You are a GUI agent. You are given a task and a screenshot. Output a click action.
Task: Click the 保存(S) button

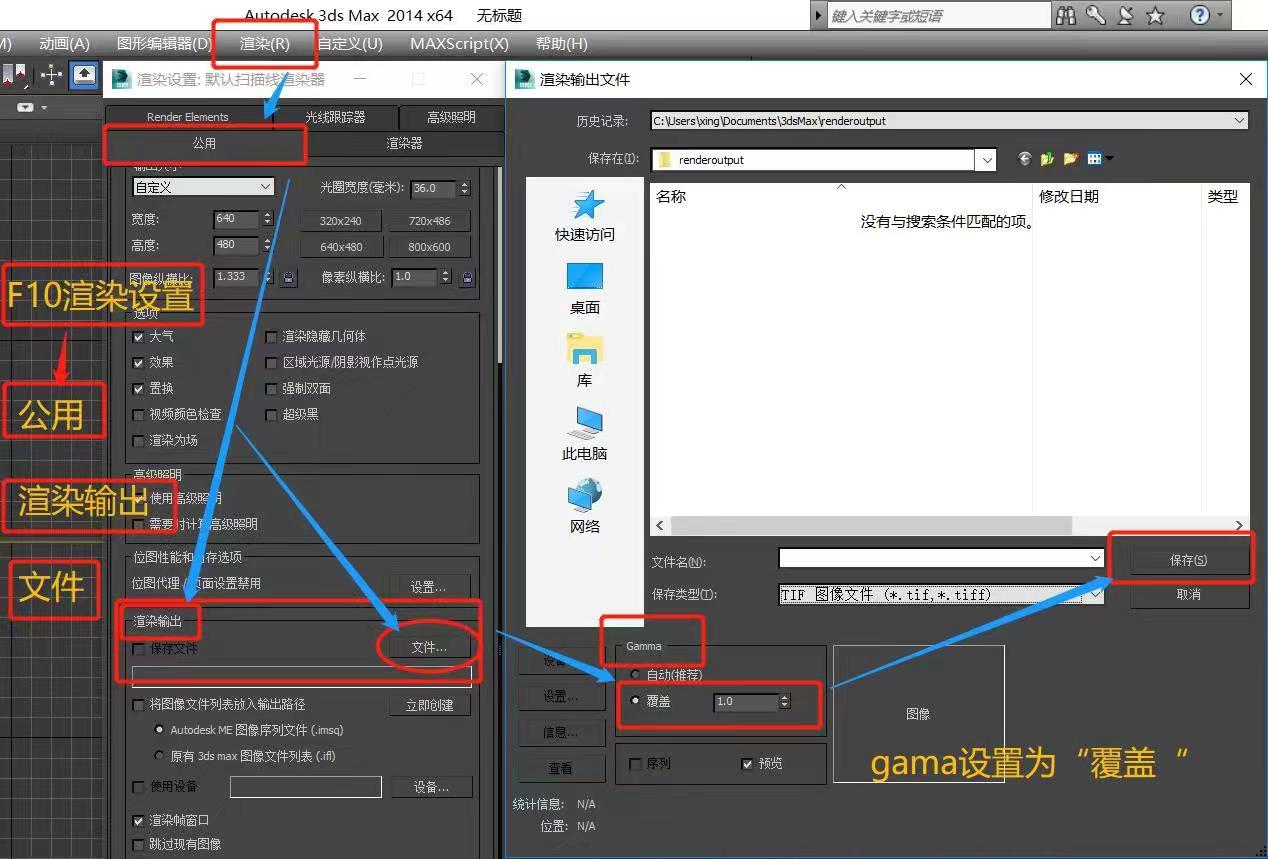click(x=1186, y=560)
